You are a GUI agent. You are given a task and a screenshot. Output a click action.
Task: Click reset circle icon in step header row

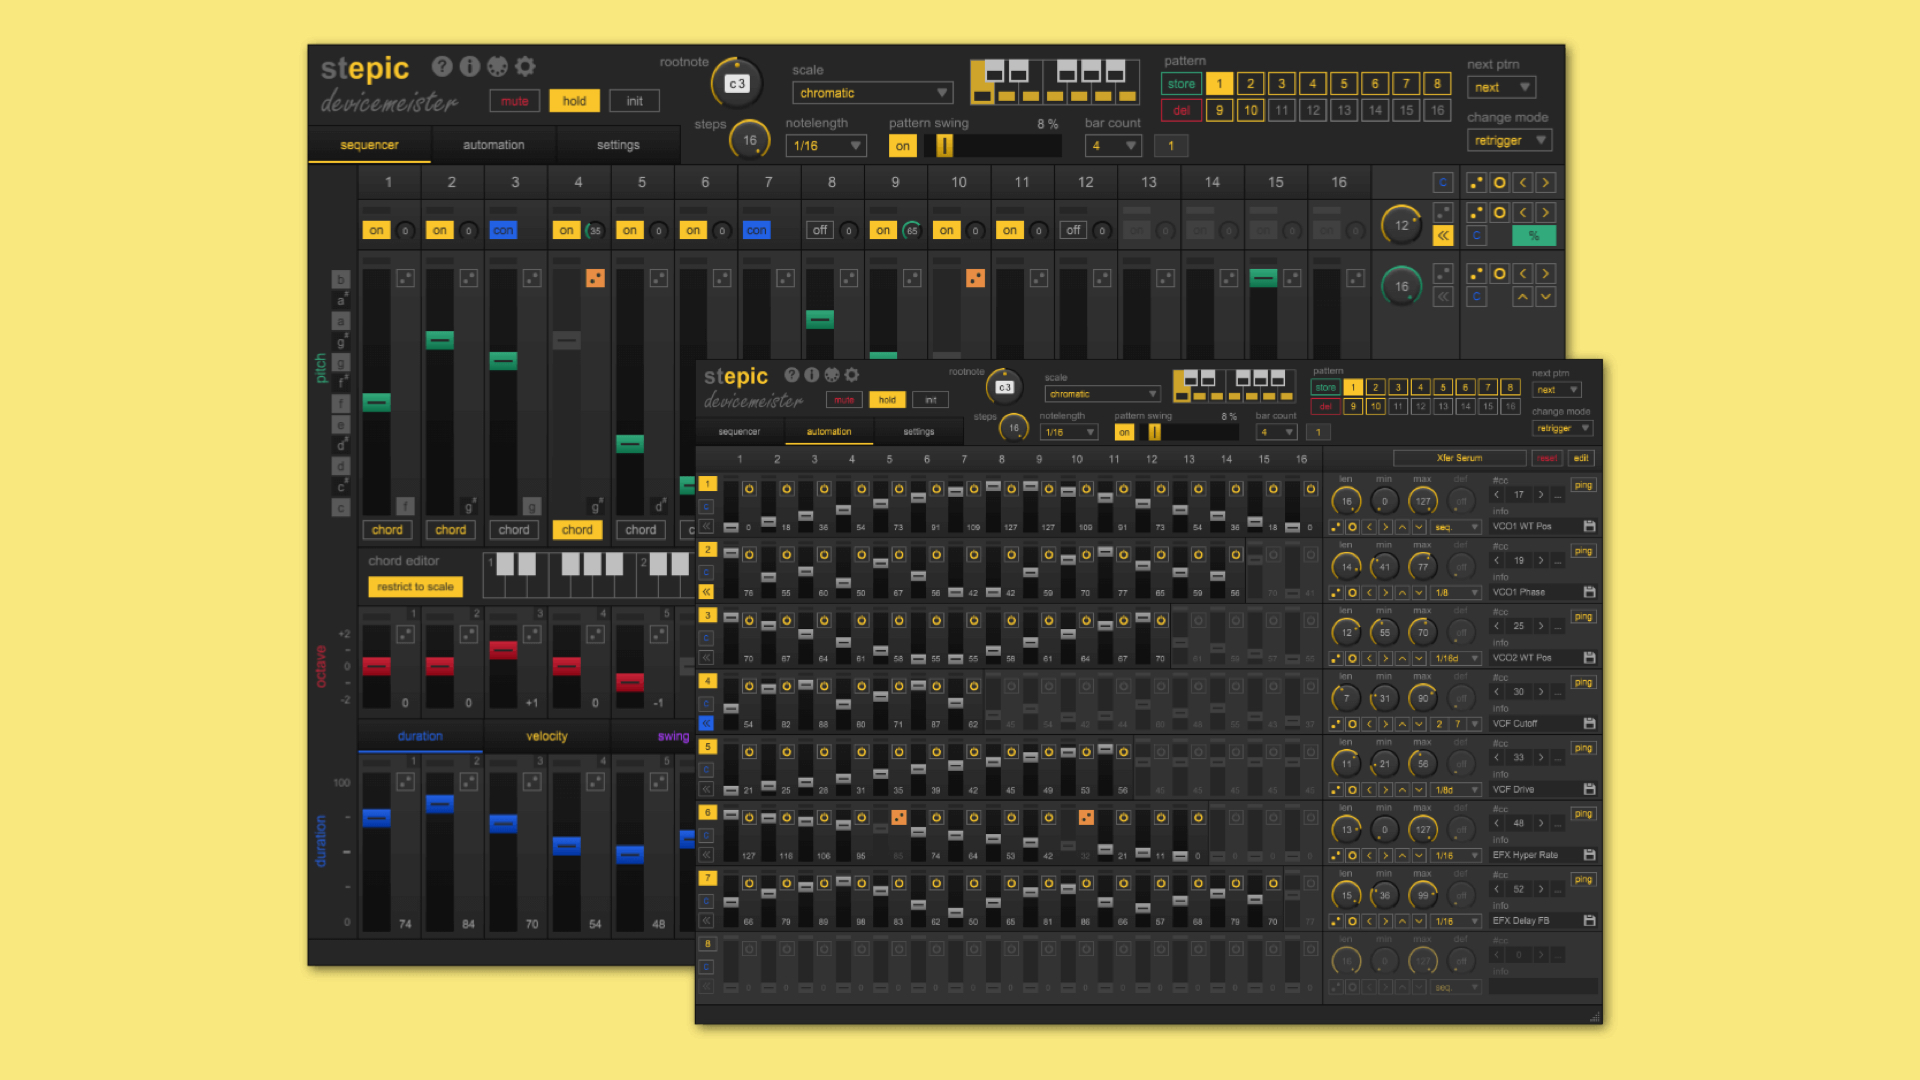click(1499, 182)
